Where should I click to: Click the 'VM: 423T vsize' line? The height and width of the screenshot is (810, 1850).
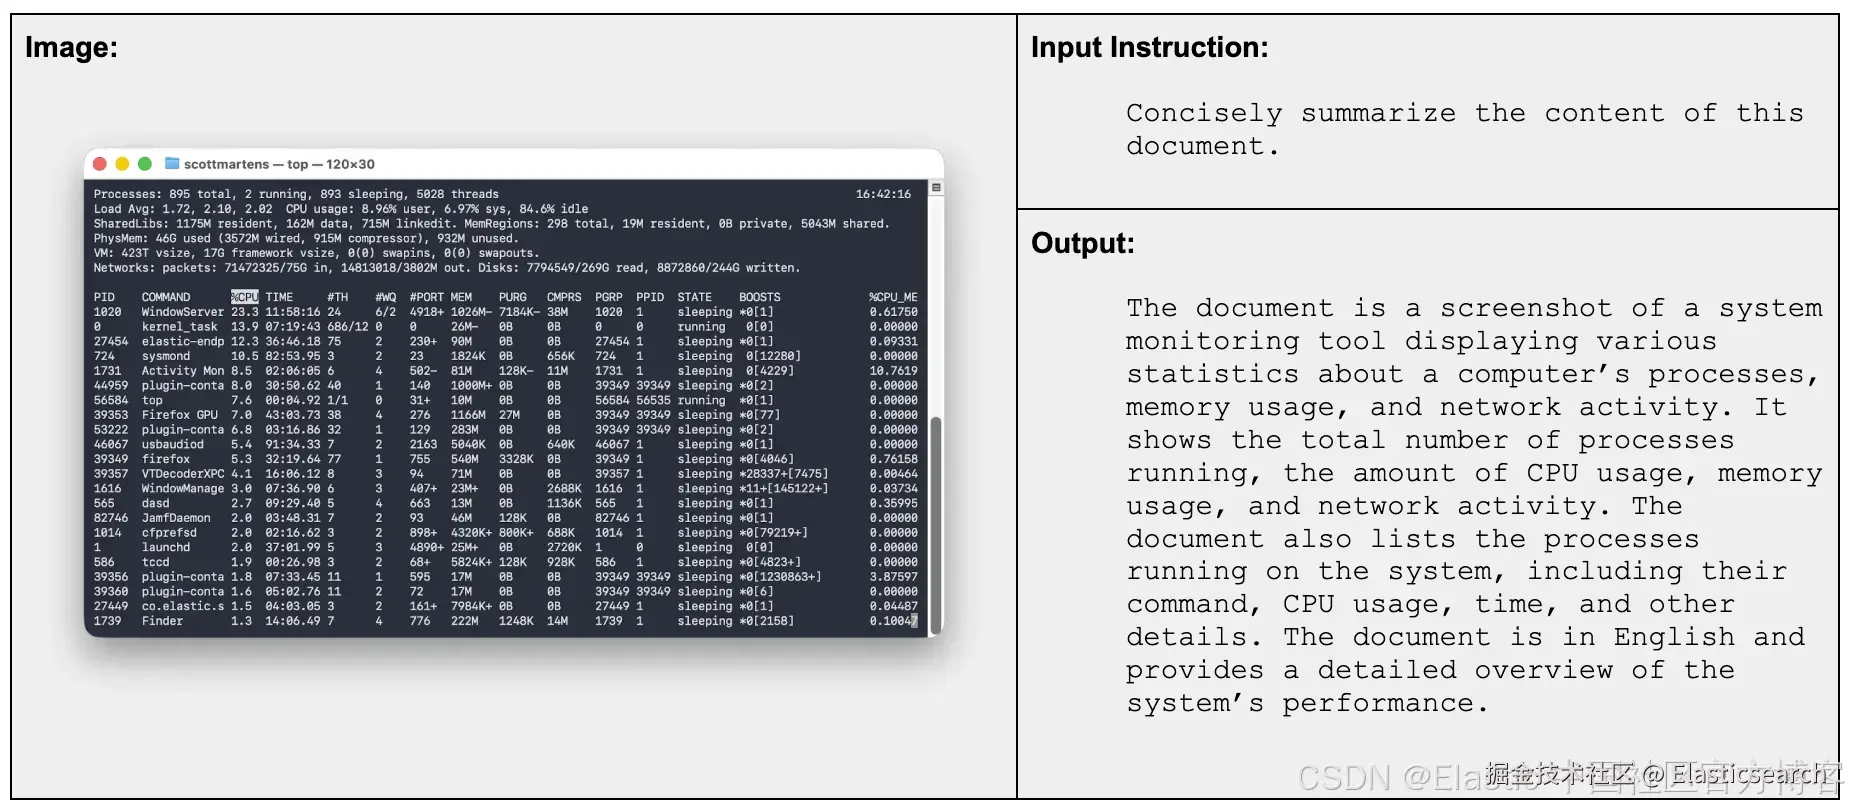pos(316,253)
